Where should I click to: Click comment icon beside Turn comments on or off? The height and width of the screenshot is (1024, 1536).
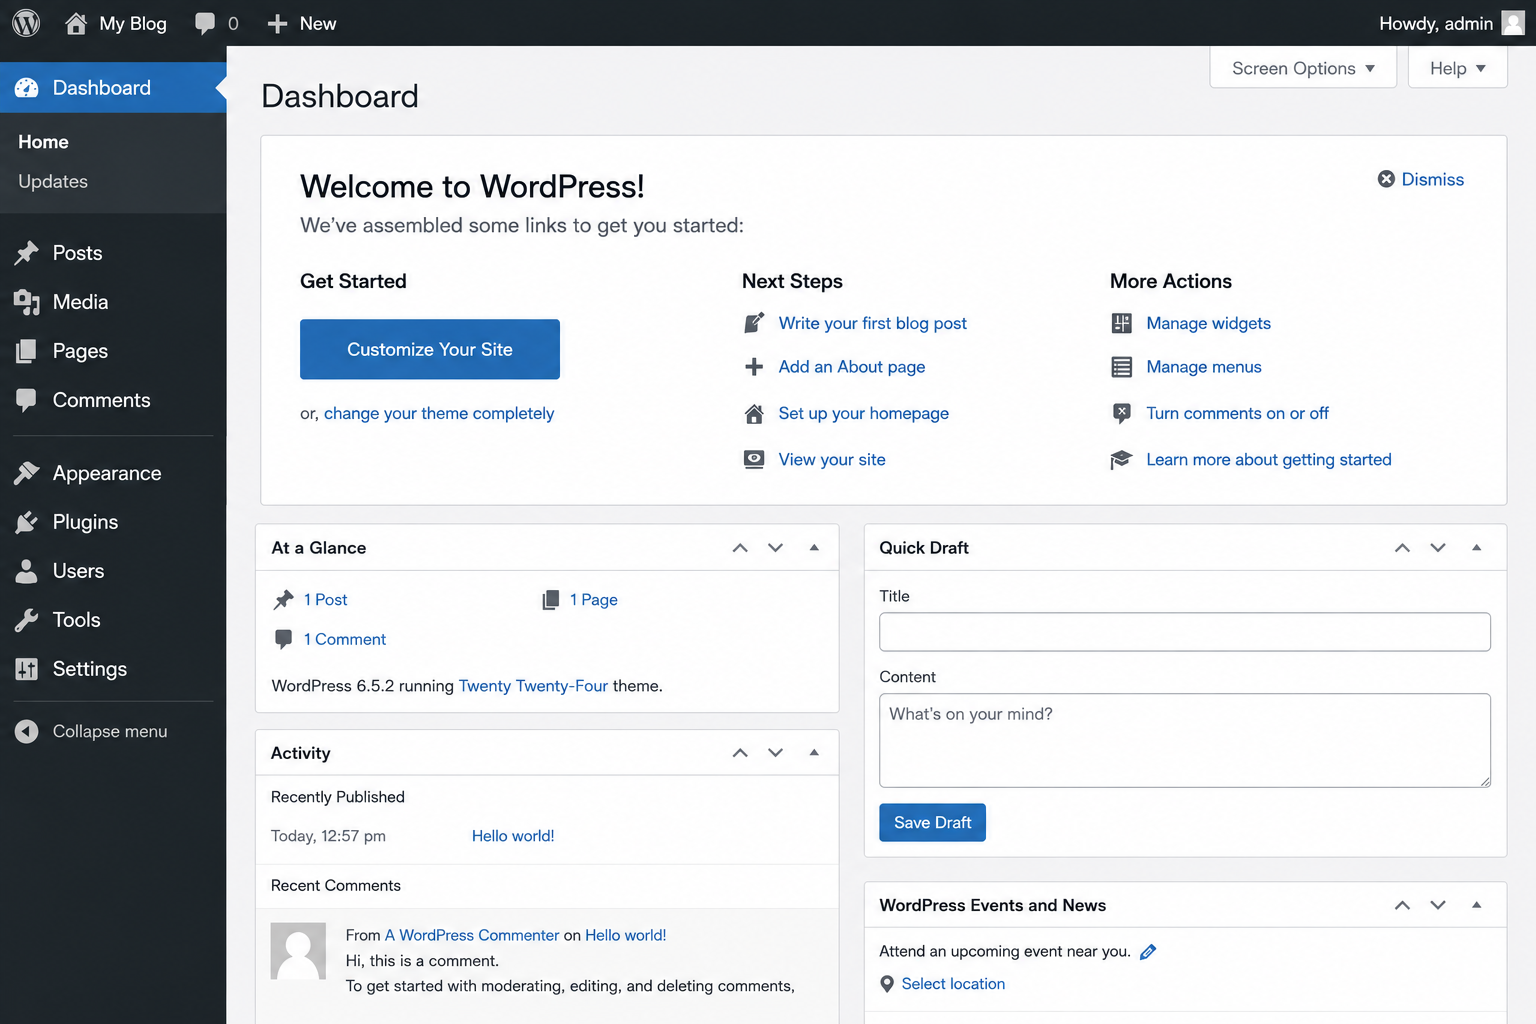[x=1122, y=413]
